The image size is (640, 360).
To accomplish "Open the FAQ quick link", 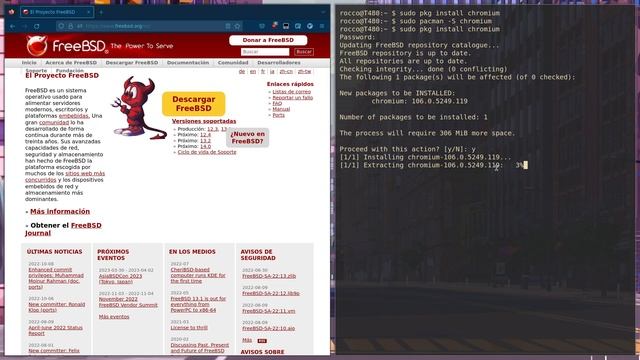I will (277, 103).
